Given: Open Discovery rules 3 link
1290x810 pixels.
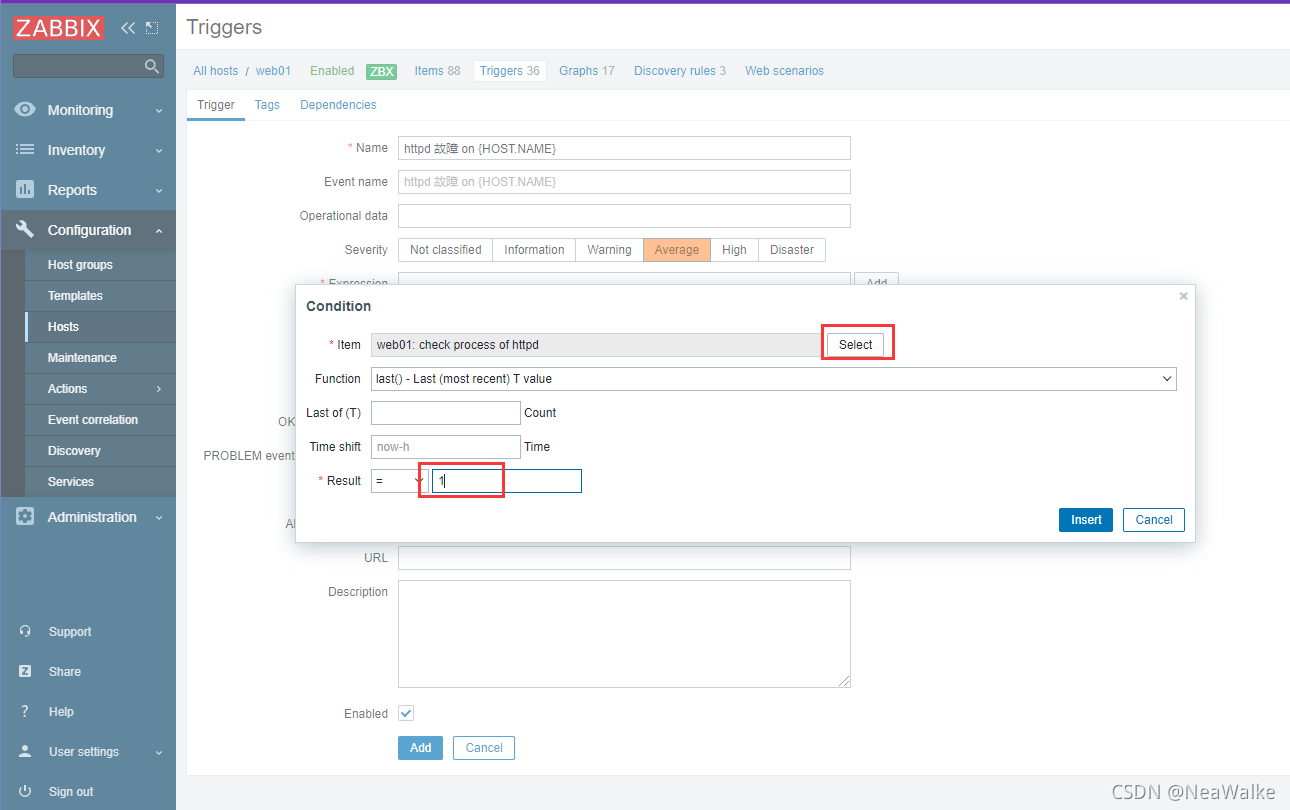Looking at the screenshot, I should [x=680, y=71].
